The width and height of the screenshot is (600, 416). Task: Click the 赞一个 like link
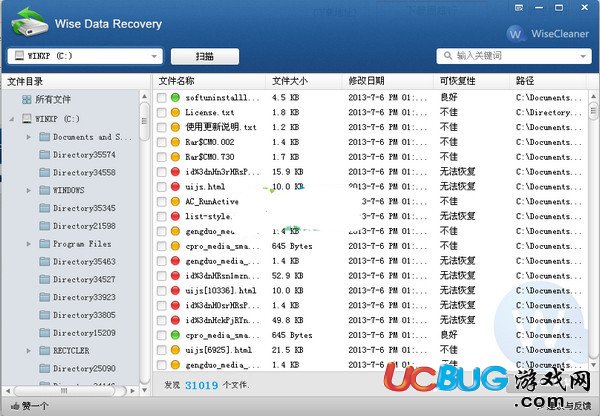(35, 406)
